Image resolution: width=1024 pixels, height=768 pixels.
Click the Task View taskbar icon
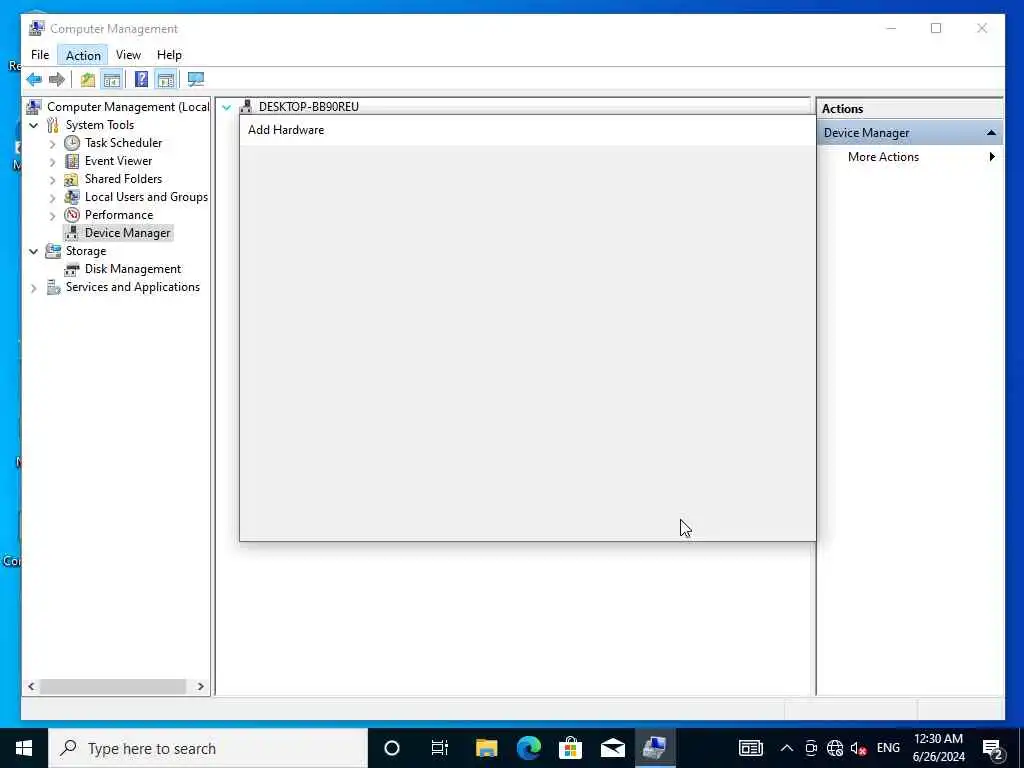click(x=440, y=748)
